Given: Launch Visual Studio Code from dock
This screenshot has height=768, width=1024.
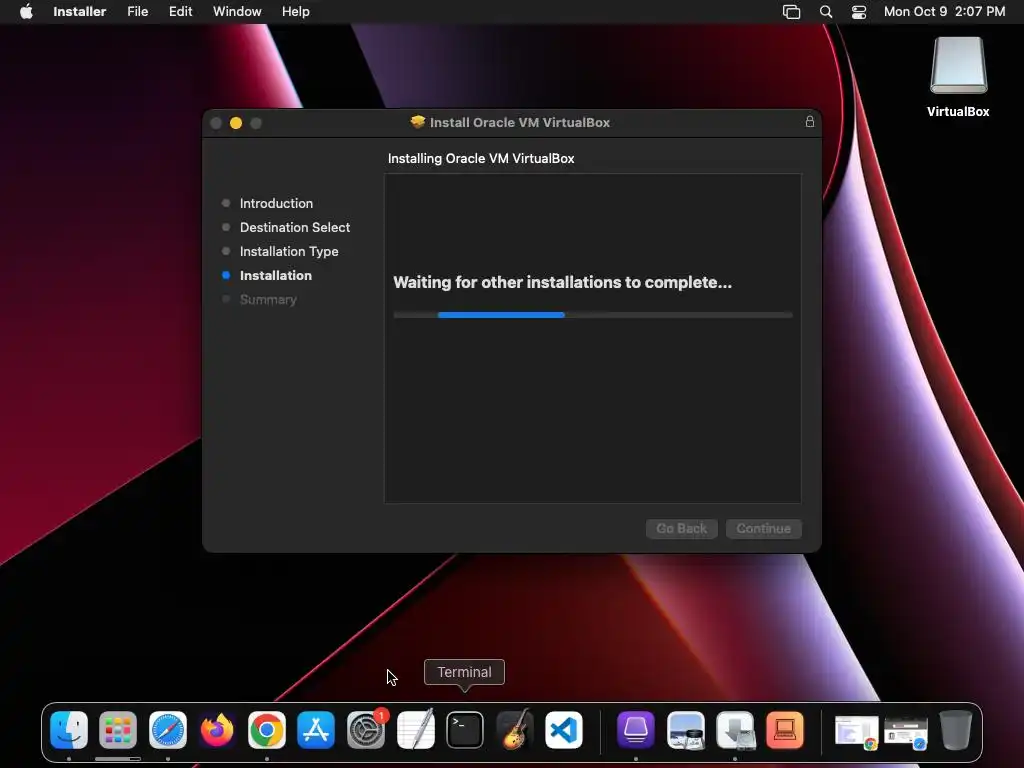Looking at the screenshot, I should 564,730.
